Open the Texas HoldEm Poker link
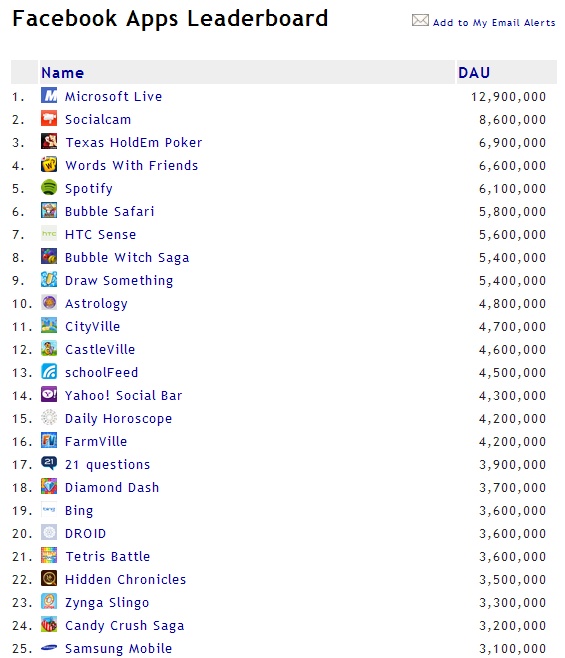Viewport: 565px width, 658px height. click(x=133, y=143)
